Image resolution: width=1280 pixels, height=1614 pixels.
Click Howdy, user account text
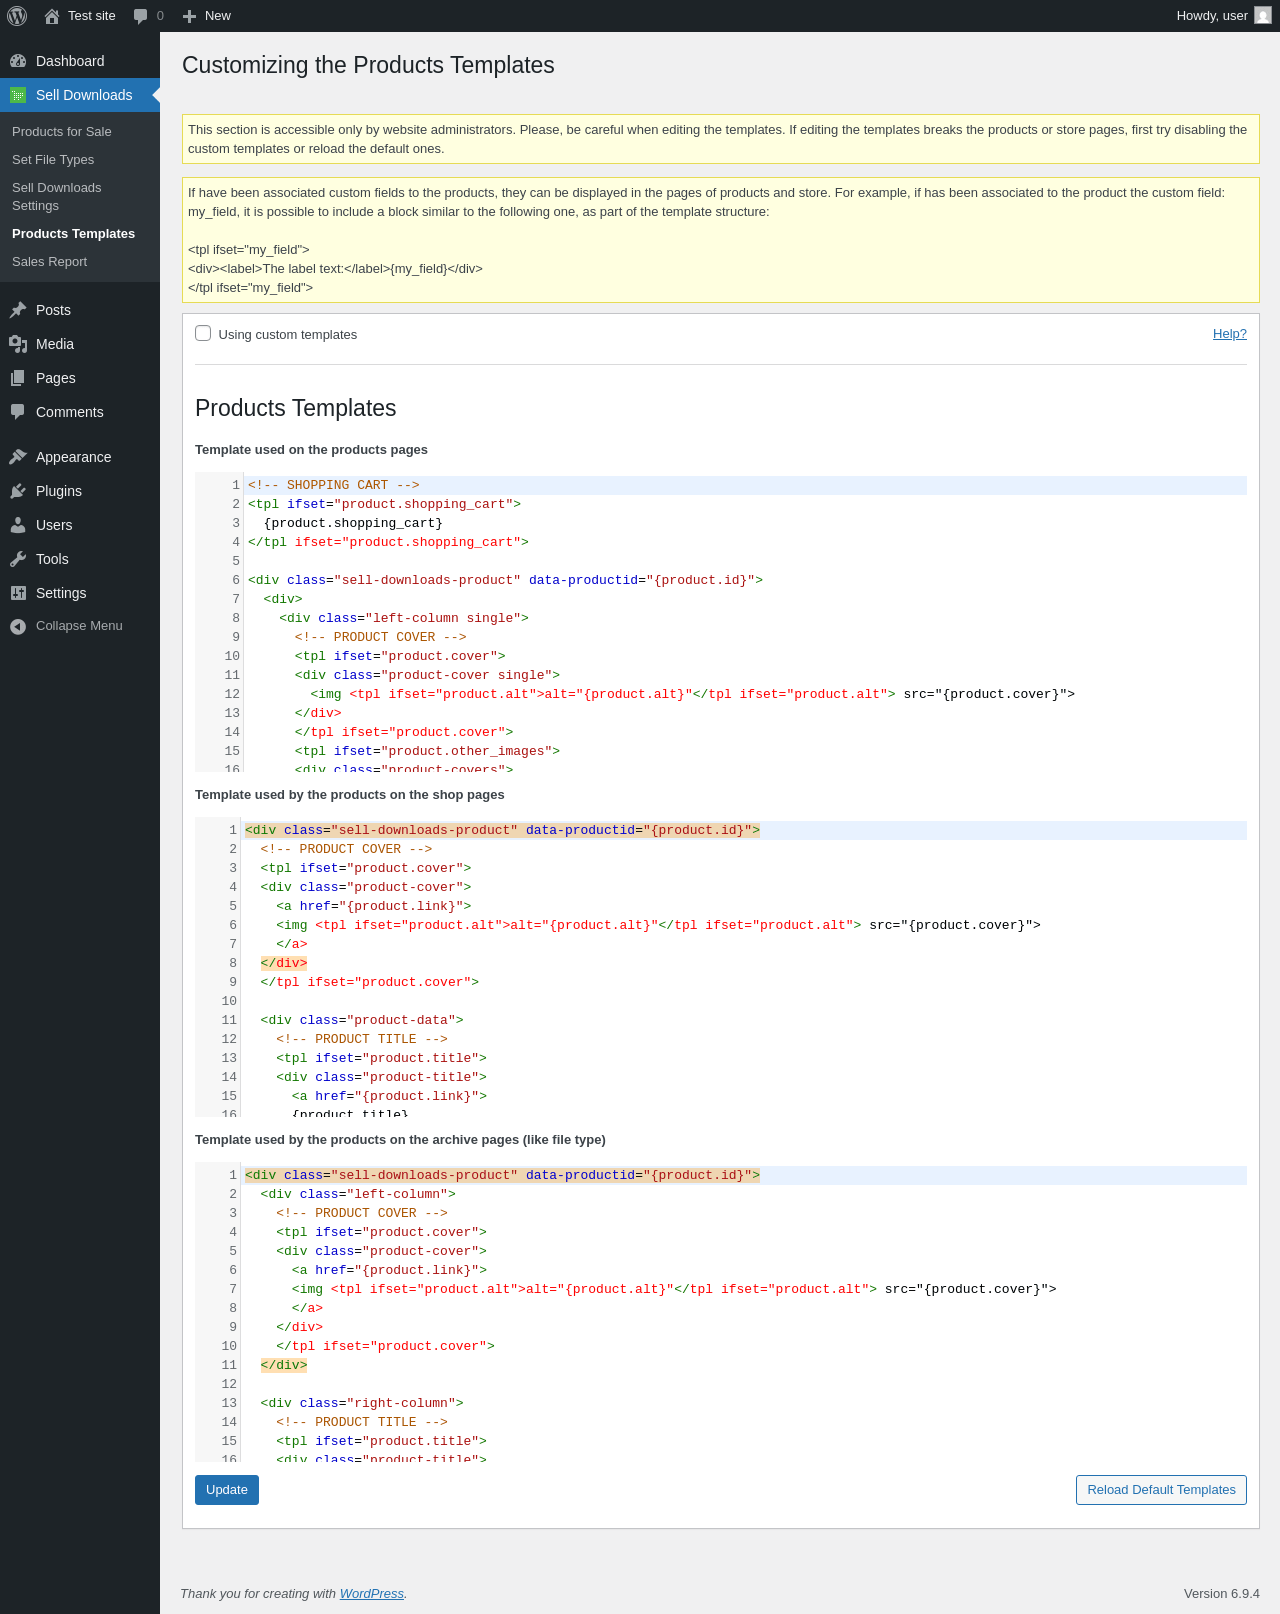(1212, 16)
